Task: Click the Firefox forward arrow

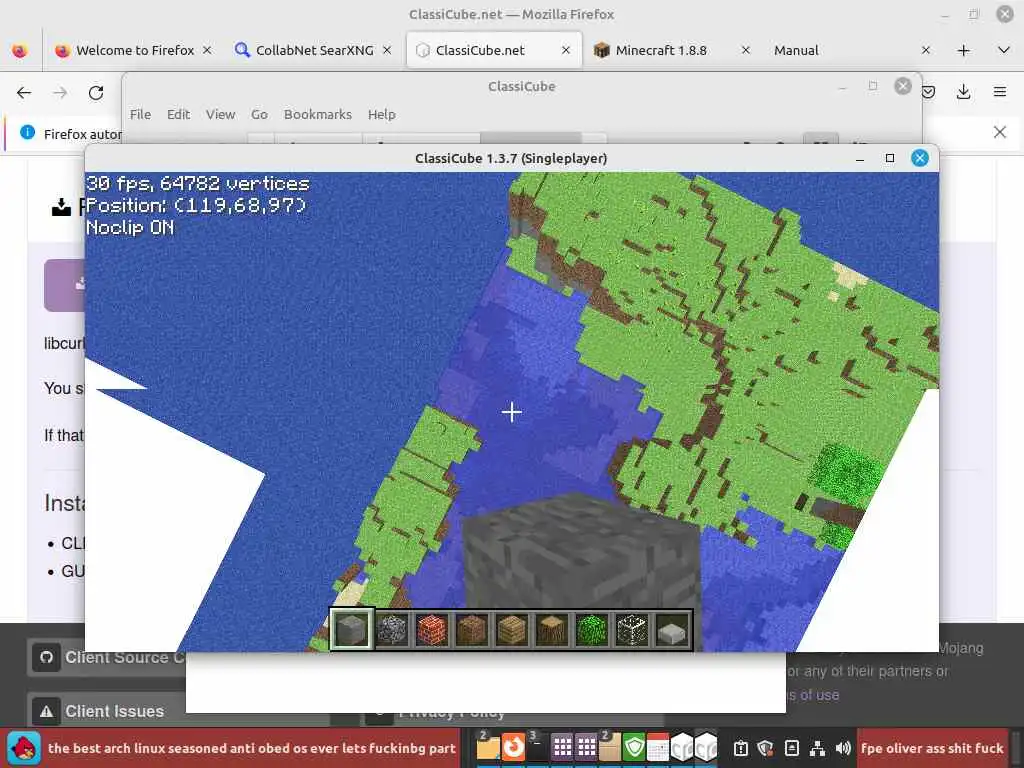Action: (60, 93)
